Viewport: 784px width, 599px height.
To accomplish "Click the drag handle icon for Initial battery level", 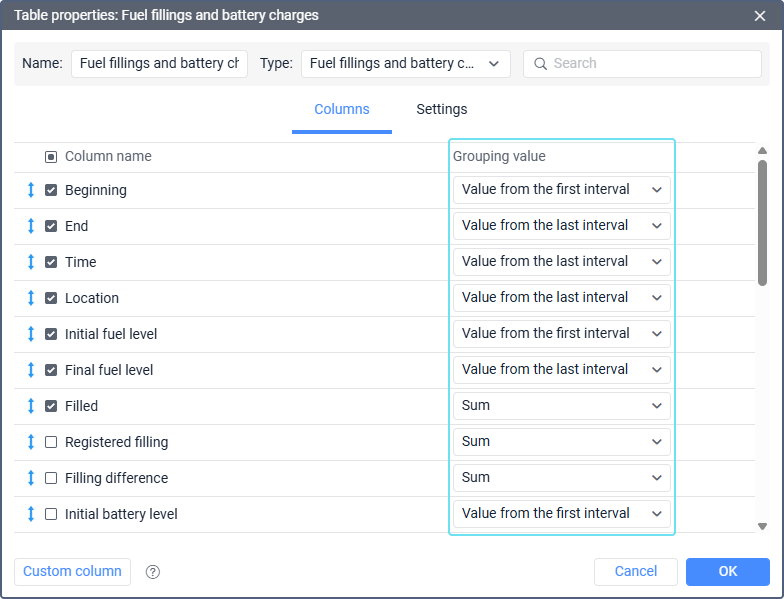I will point(31,514).
